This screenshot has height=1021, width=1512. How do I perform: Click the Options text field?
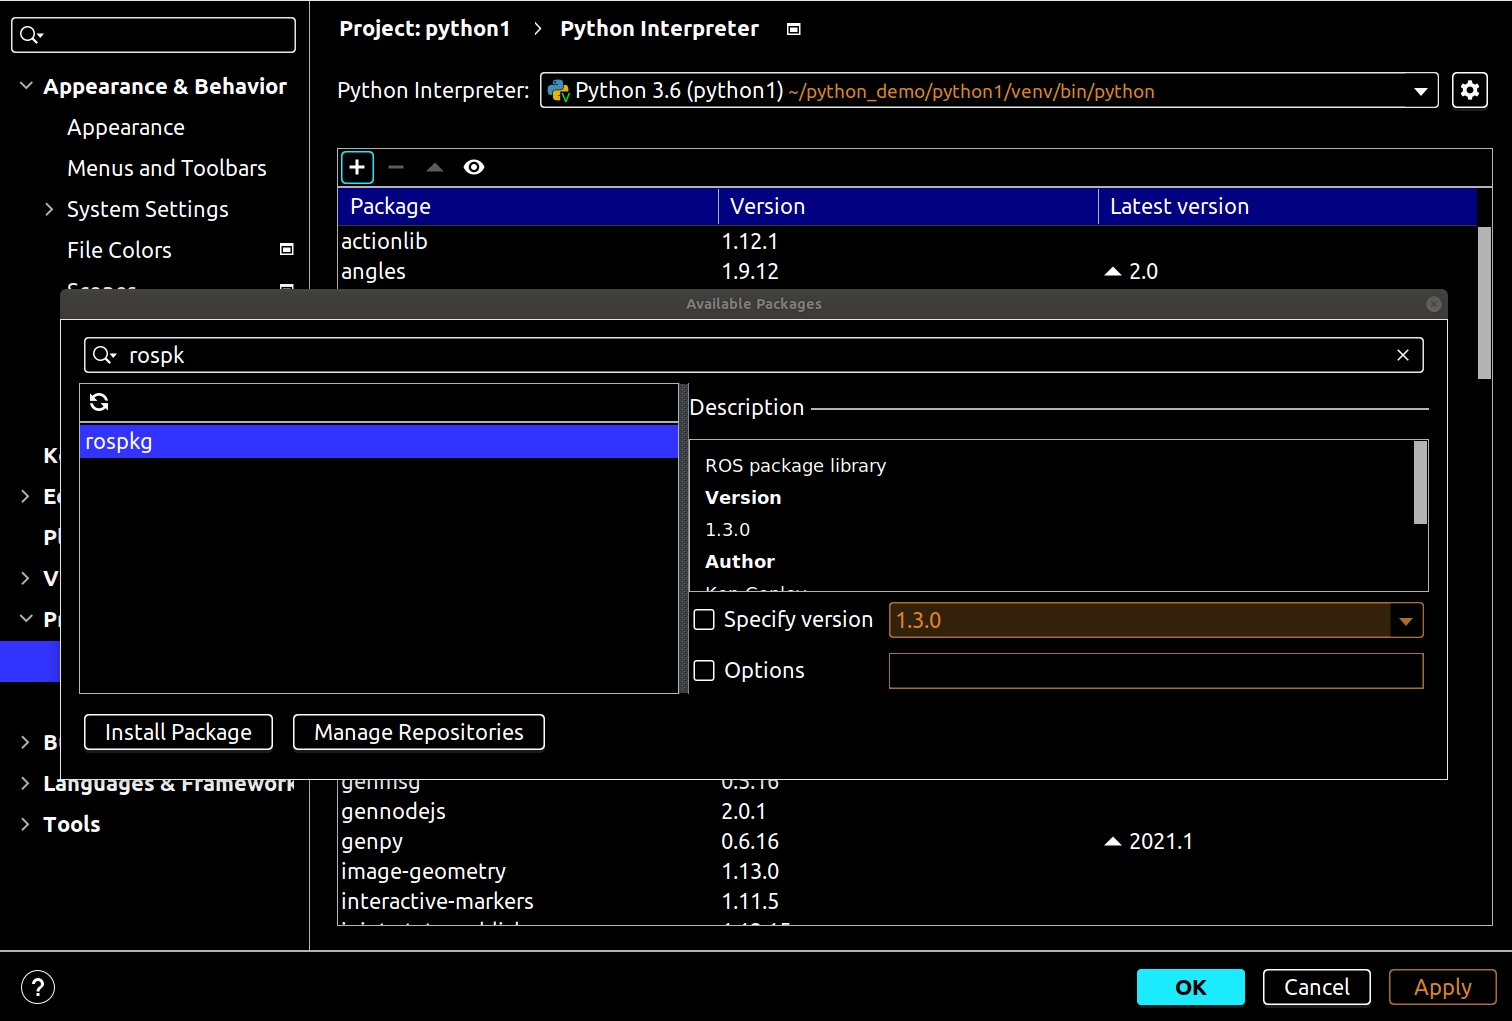click(x=1156, y=670)
